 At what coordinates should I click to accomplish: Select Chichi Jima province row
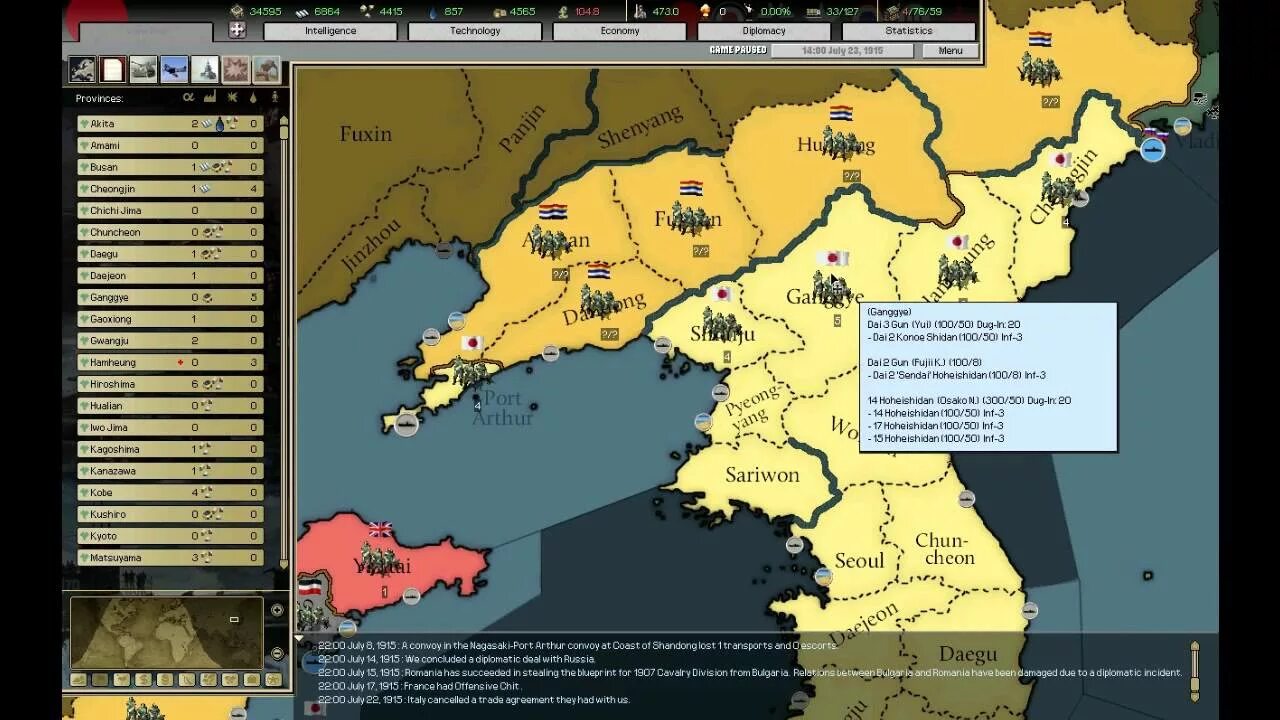pos(171,211)
